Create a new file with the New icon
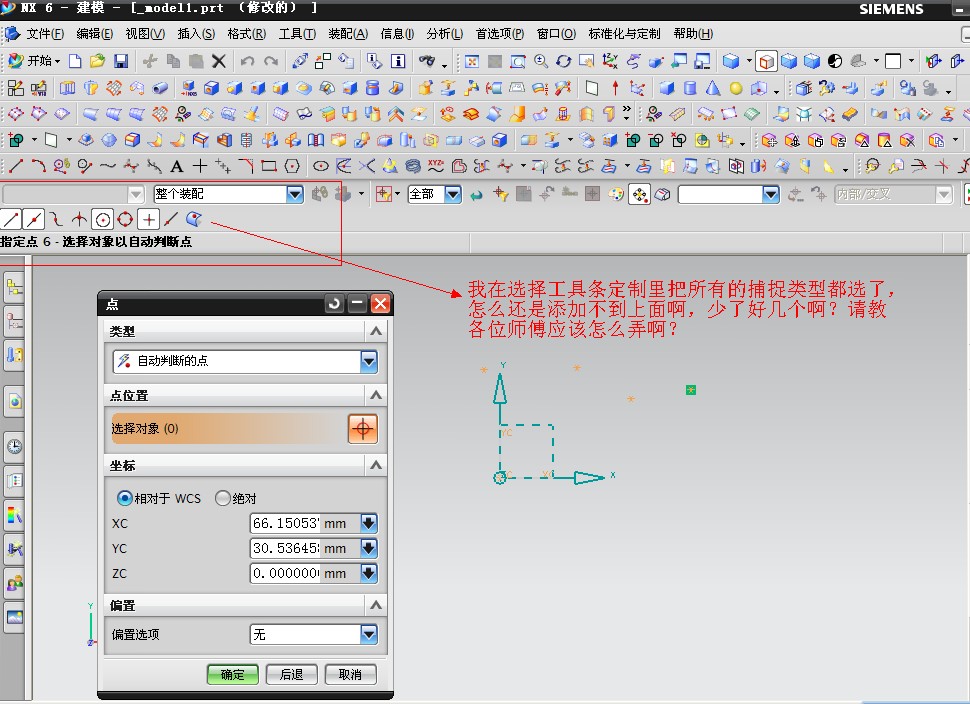Viewport: 970px width, 704px height. point(75,61)
